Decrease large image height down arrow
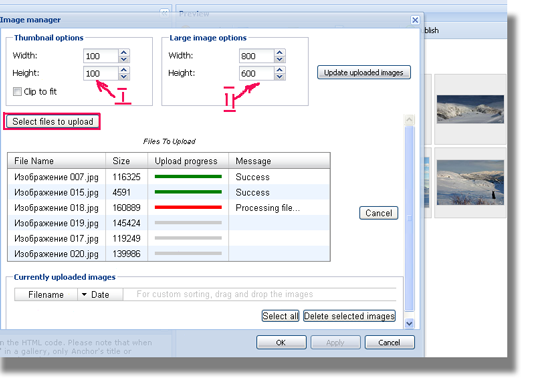Screen dimensions: 535x381 point(279,77)
